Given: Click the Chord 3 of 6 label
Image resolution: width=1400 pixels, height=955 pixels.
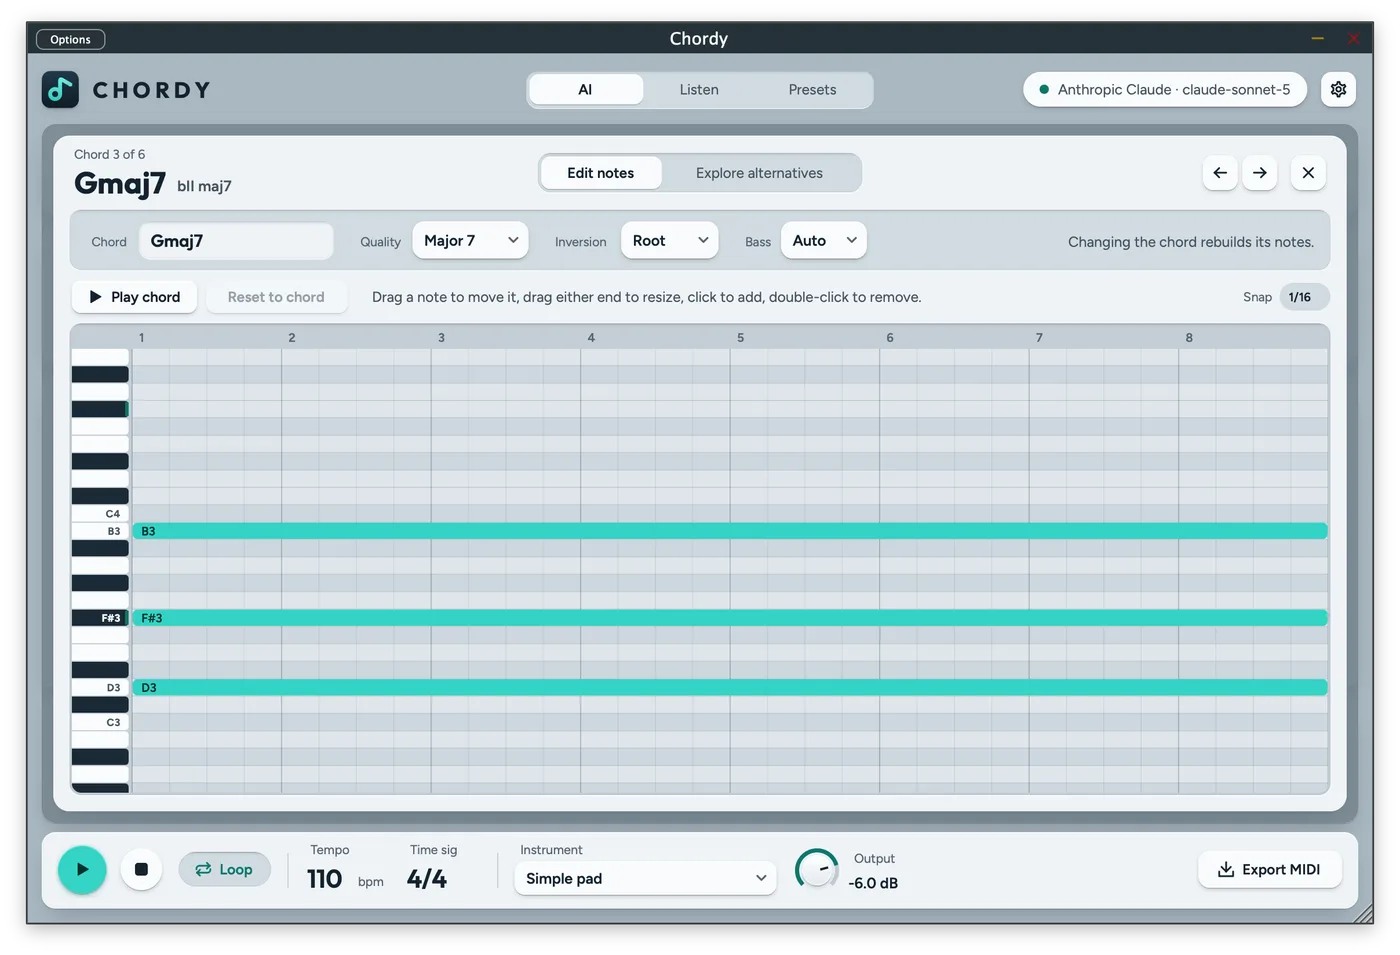Looking at the screenshot, I should click(109, 154).
